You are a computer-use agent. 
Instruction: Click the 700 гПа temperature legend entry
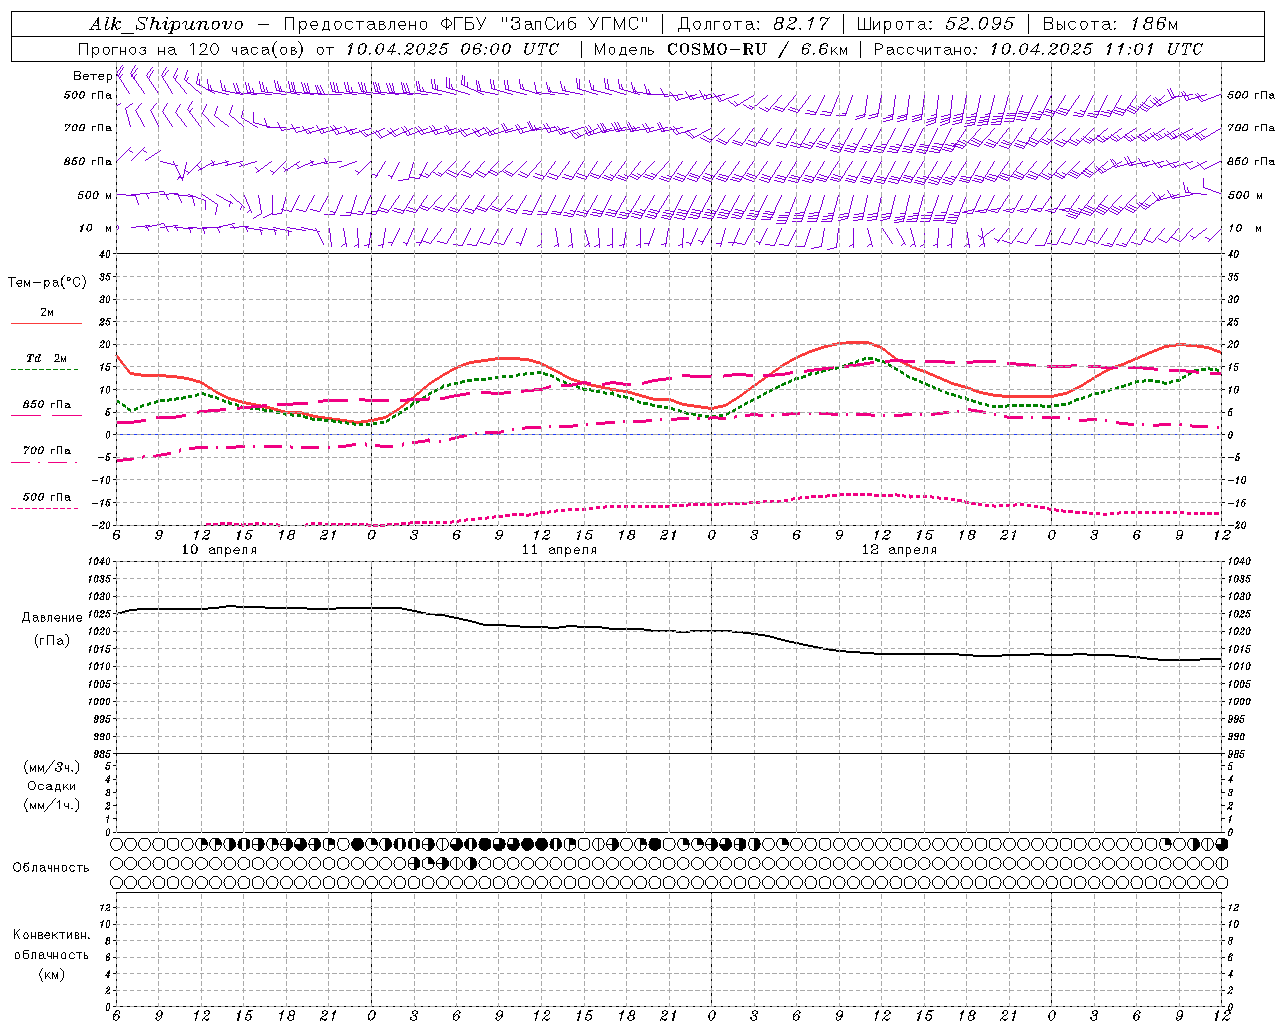pos(46,450)
